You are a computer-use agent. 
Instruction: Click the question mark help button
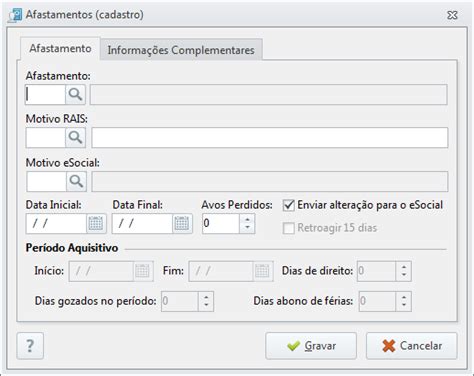coord(30,346)
